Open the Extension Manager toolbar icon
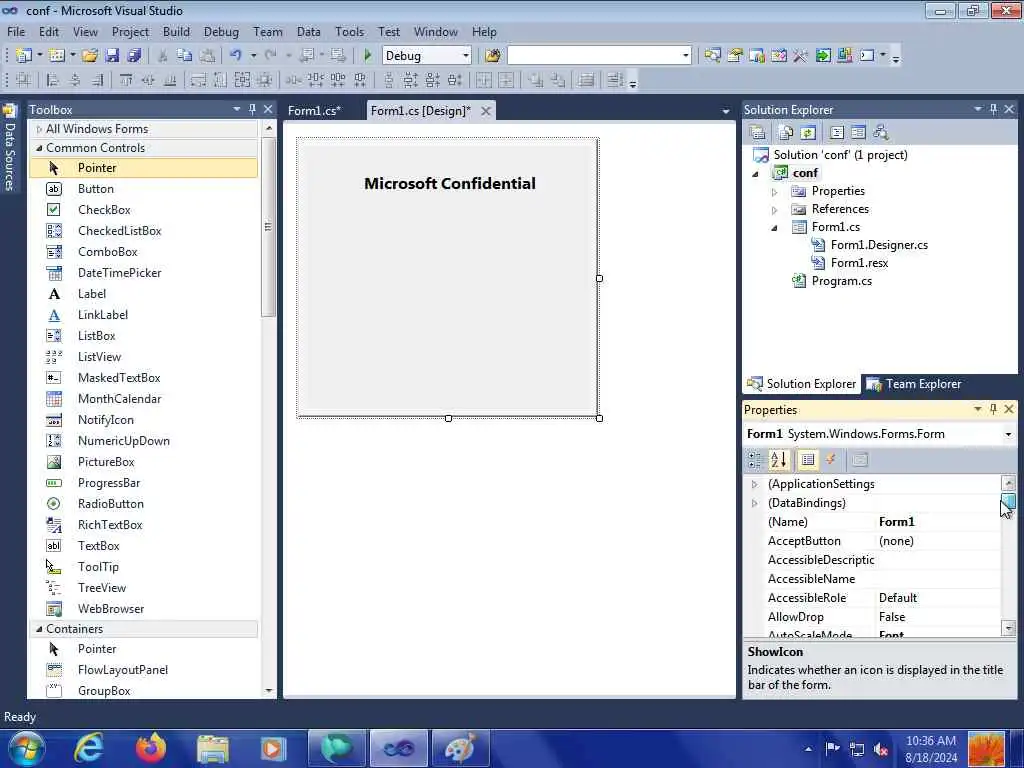 tap(844, 56)
